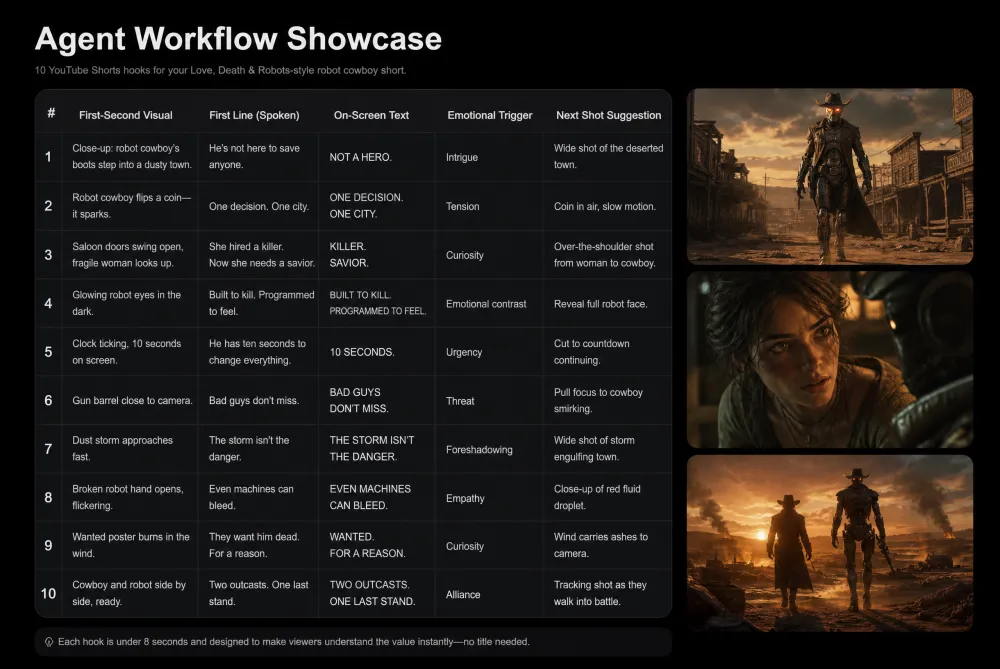Screen dimensions: 1000x669
Task: Open the woman close-up portrait thumbnail
Action: (x=830, y=360)
